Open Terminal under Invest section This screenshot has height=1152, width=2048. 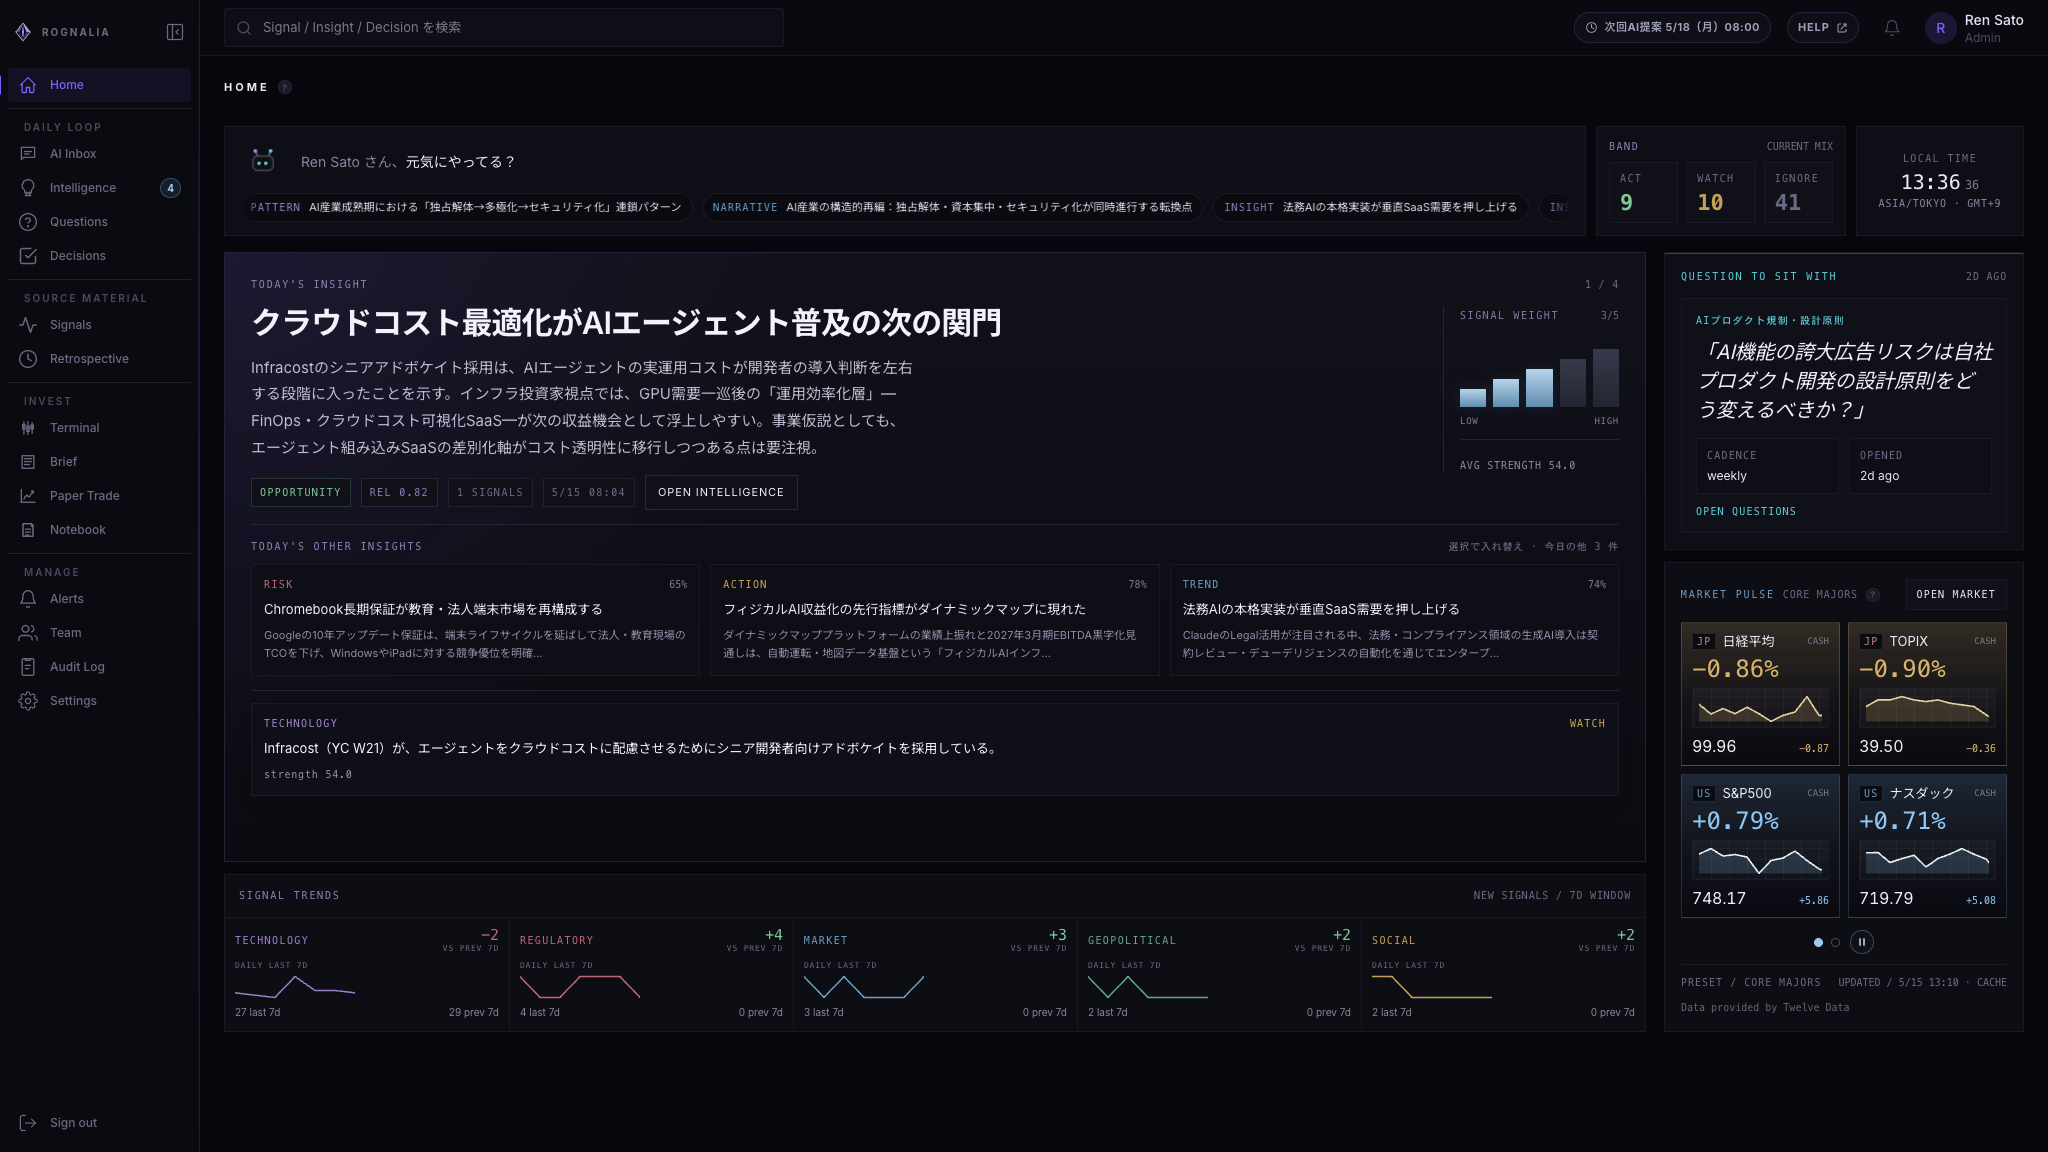click(x=99, y=428)
